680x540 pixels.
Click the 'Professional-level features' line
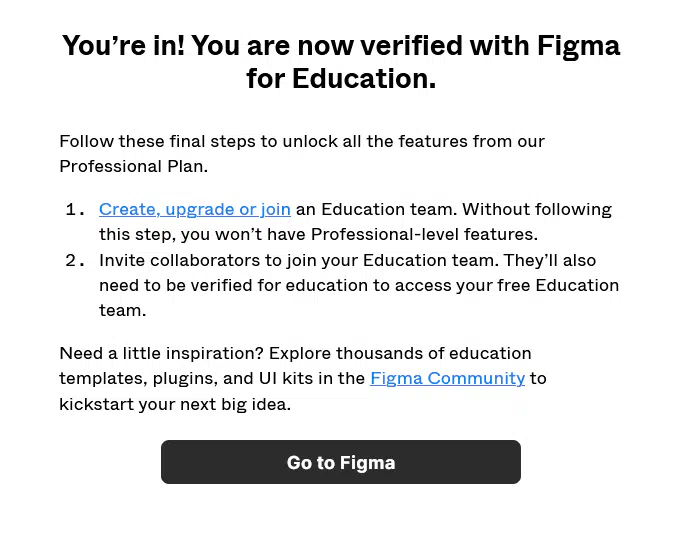coord(318,235)
